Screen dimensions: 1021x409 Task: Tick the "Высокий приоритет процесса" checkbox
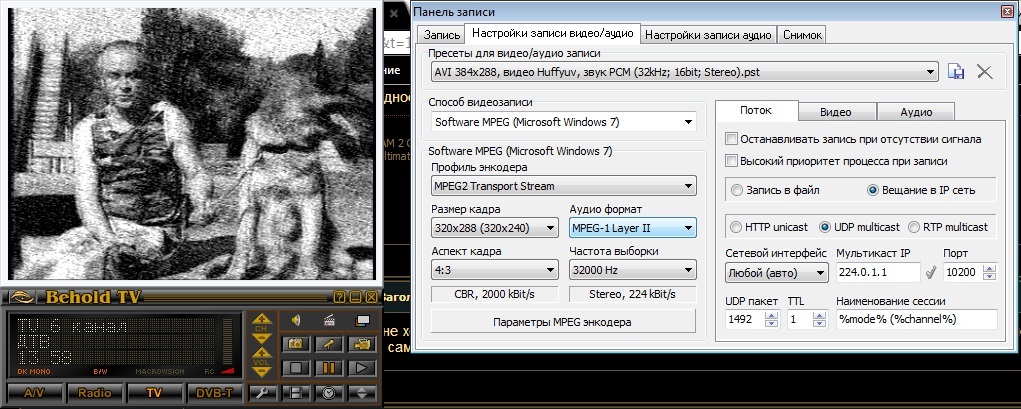[732, 161]
